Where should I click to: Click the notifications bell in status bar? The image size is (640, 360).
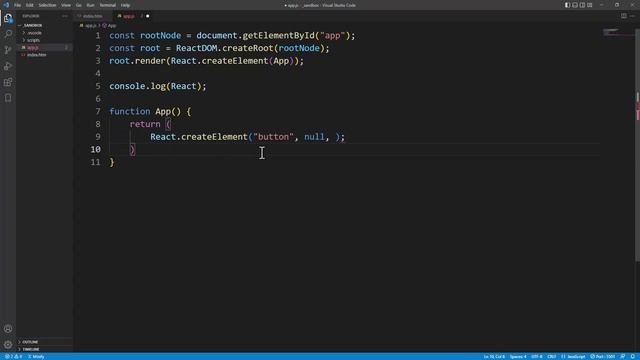point(633,357)
